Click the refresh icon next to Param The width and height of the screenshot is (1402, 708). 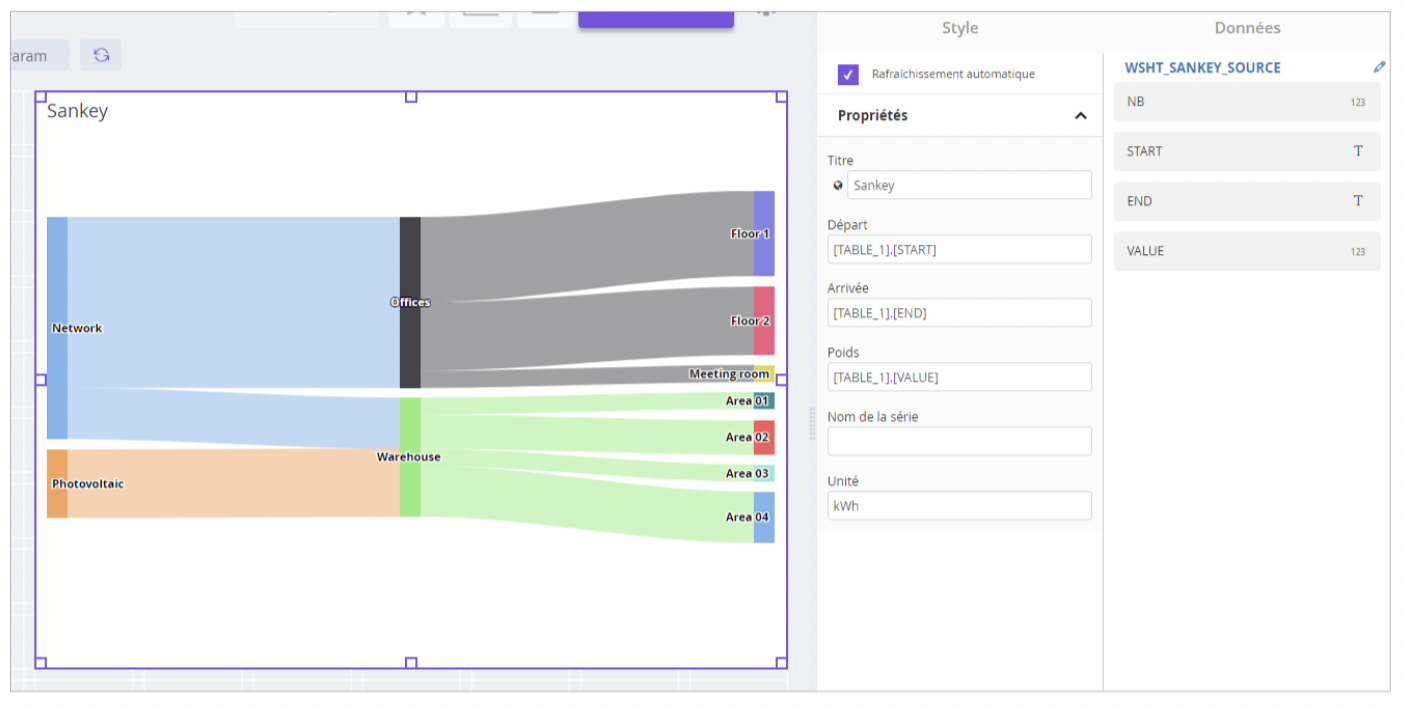(x=101, y=55)
